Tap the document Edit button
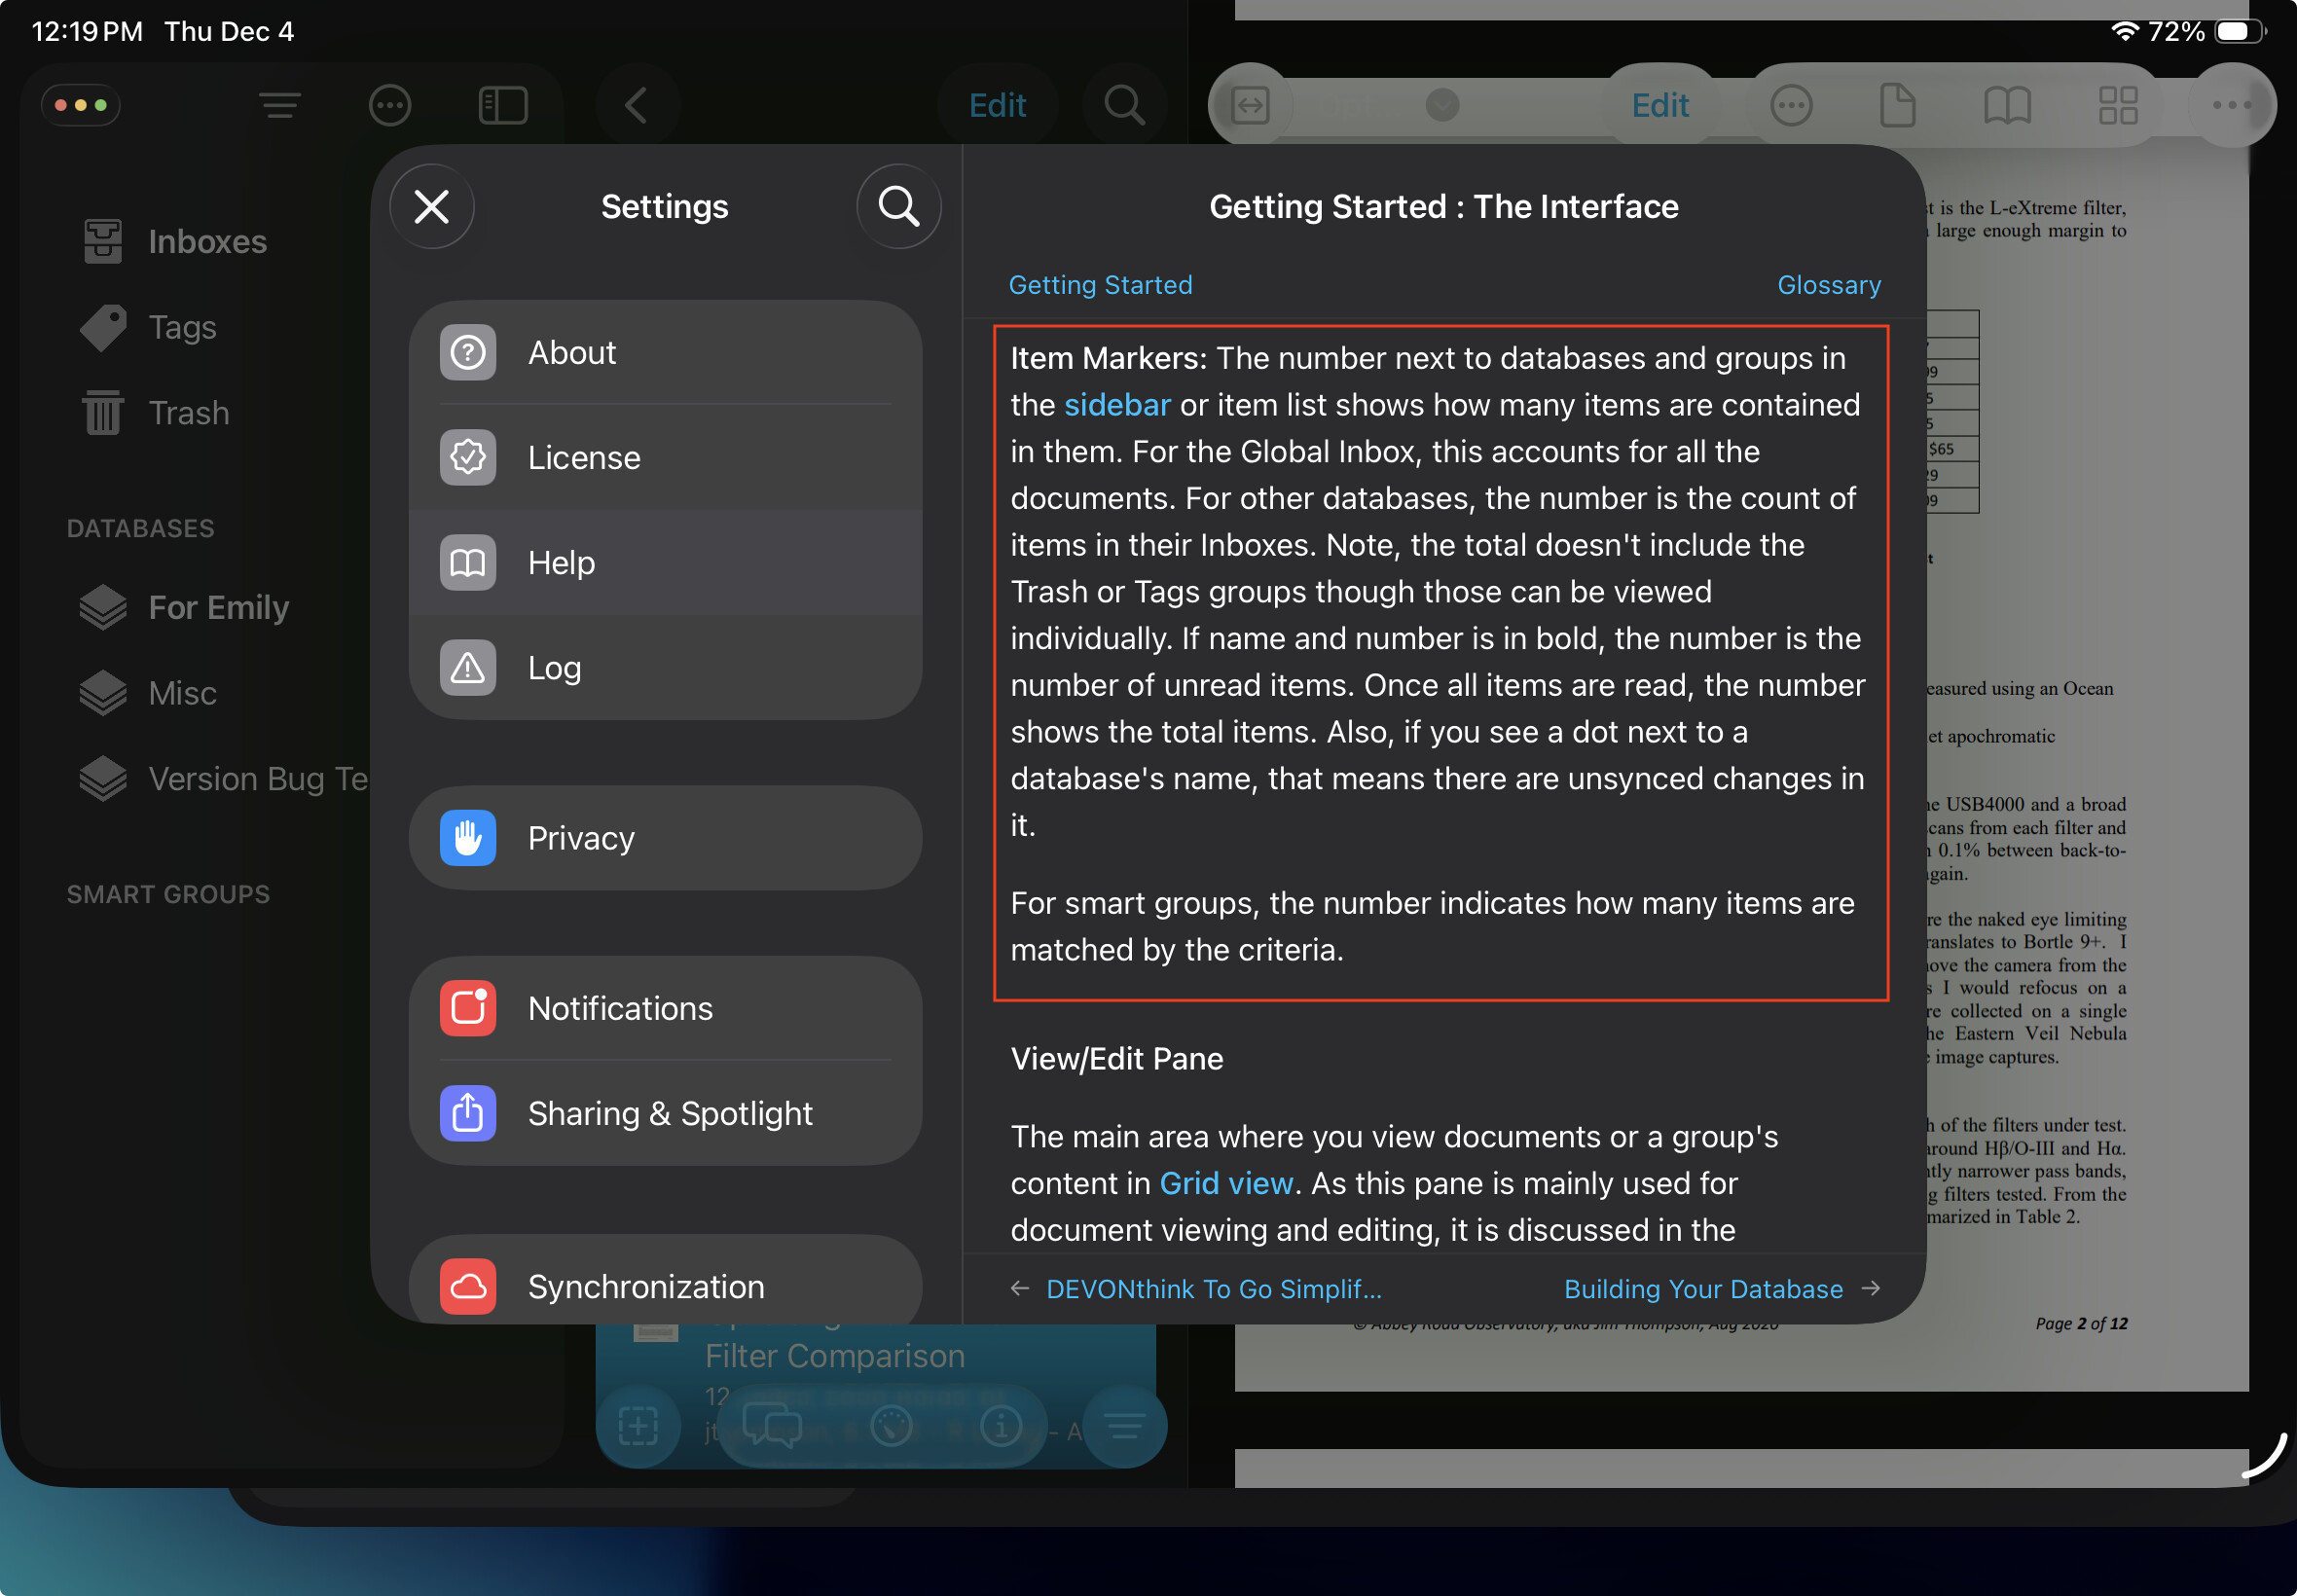Viewport: 2297px width, 1596px height. (1659, 105)
